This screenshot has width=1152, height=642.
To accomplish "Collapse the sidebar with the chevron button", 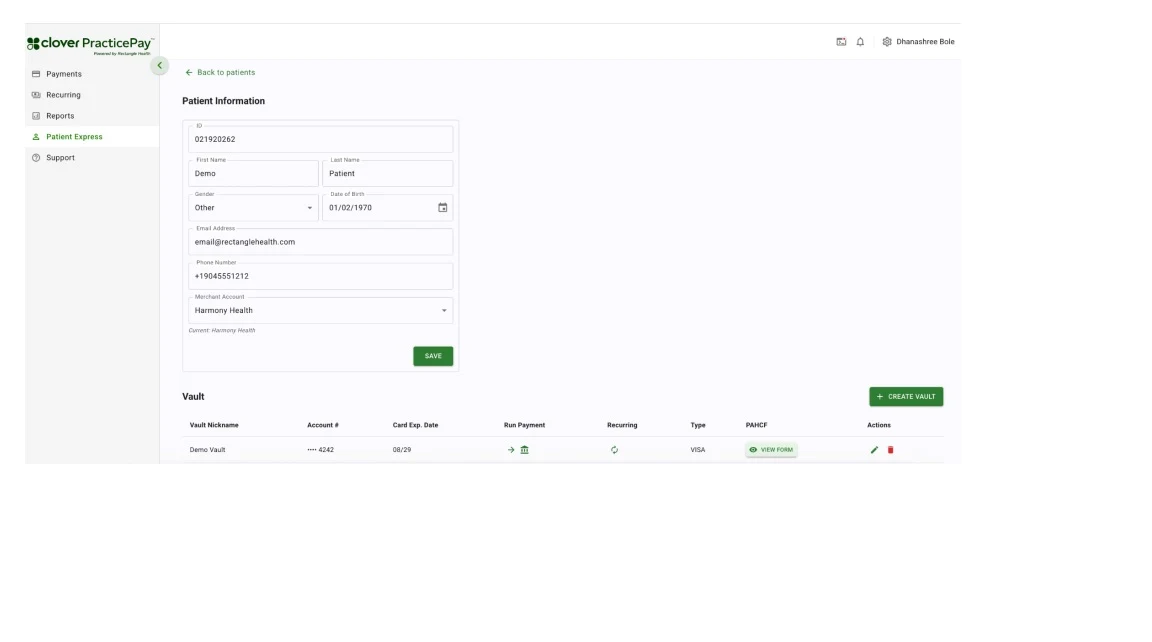I will pos(159,65).
